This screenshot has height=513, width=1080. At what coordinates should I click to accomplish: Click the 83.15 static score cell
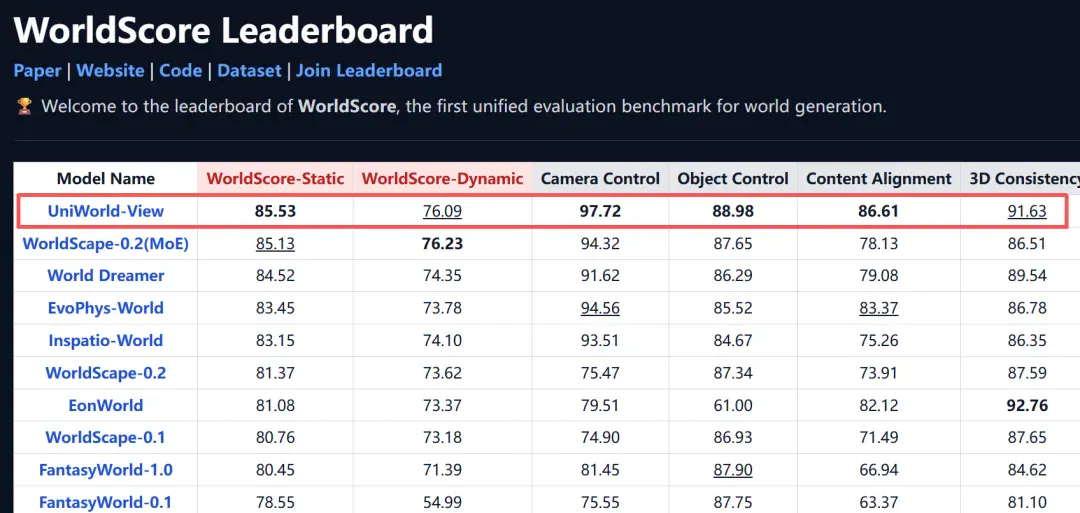point(275,340)
